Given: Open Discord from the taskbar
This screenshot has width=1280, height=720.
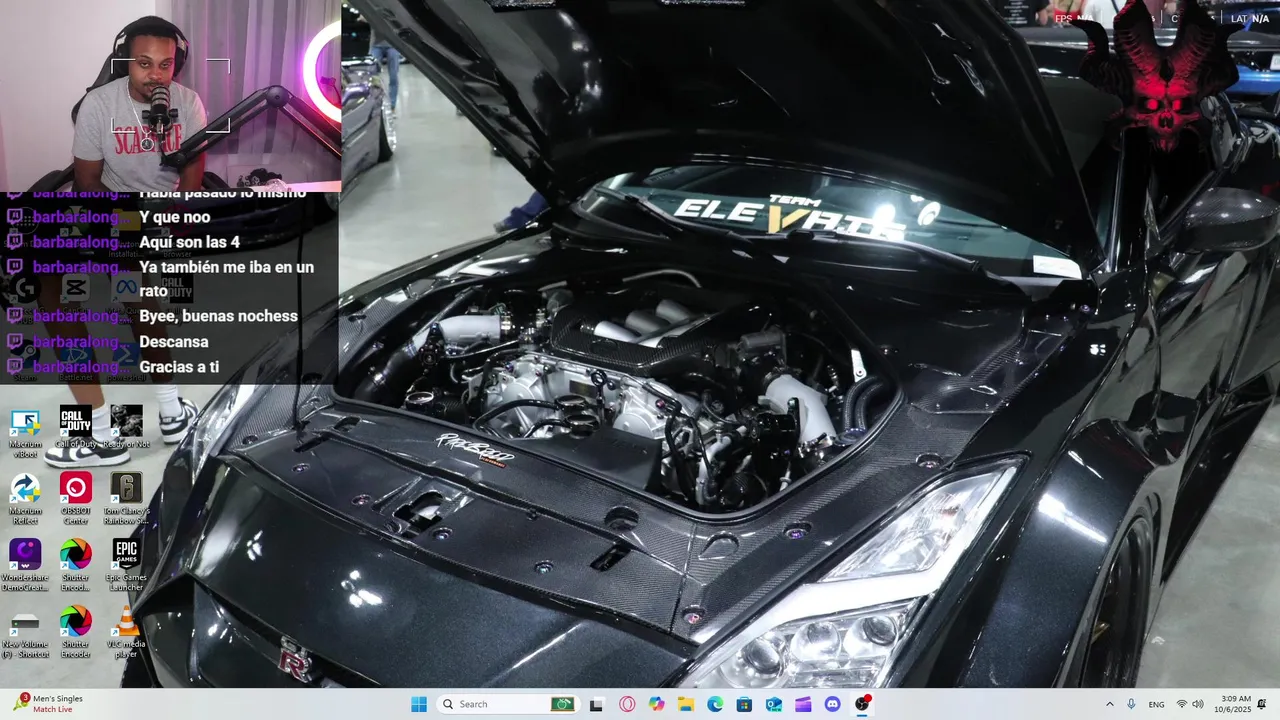Looking at the screenshot, I should (x=832, y=704).
